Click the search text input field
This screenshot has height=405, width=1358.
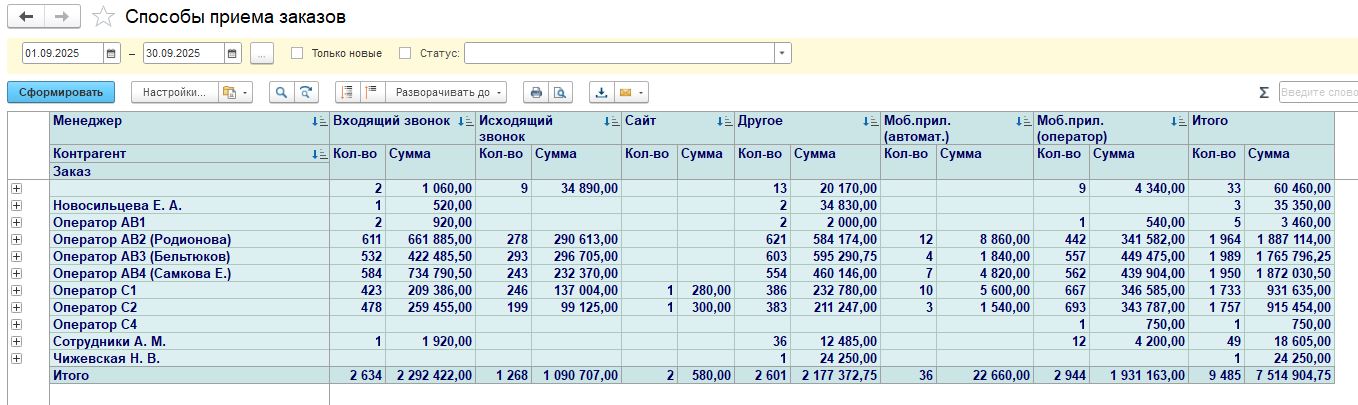(1317, 92)
